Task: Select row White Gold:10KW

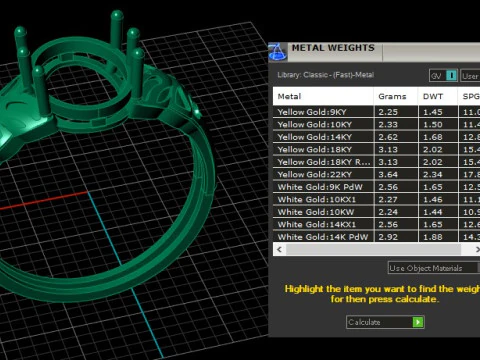Action: 376,212
